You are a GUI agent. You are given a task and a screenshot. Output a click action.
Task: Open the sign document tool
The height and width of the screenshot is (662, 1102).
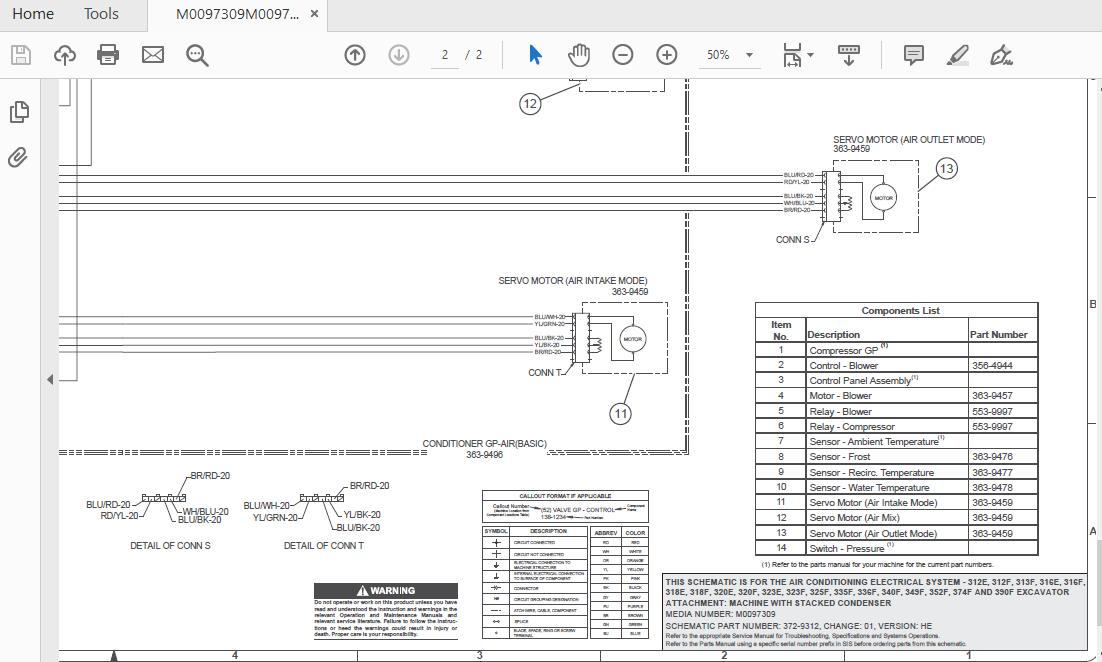1001,55
